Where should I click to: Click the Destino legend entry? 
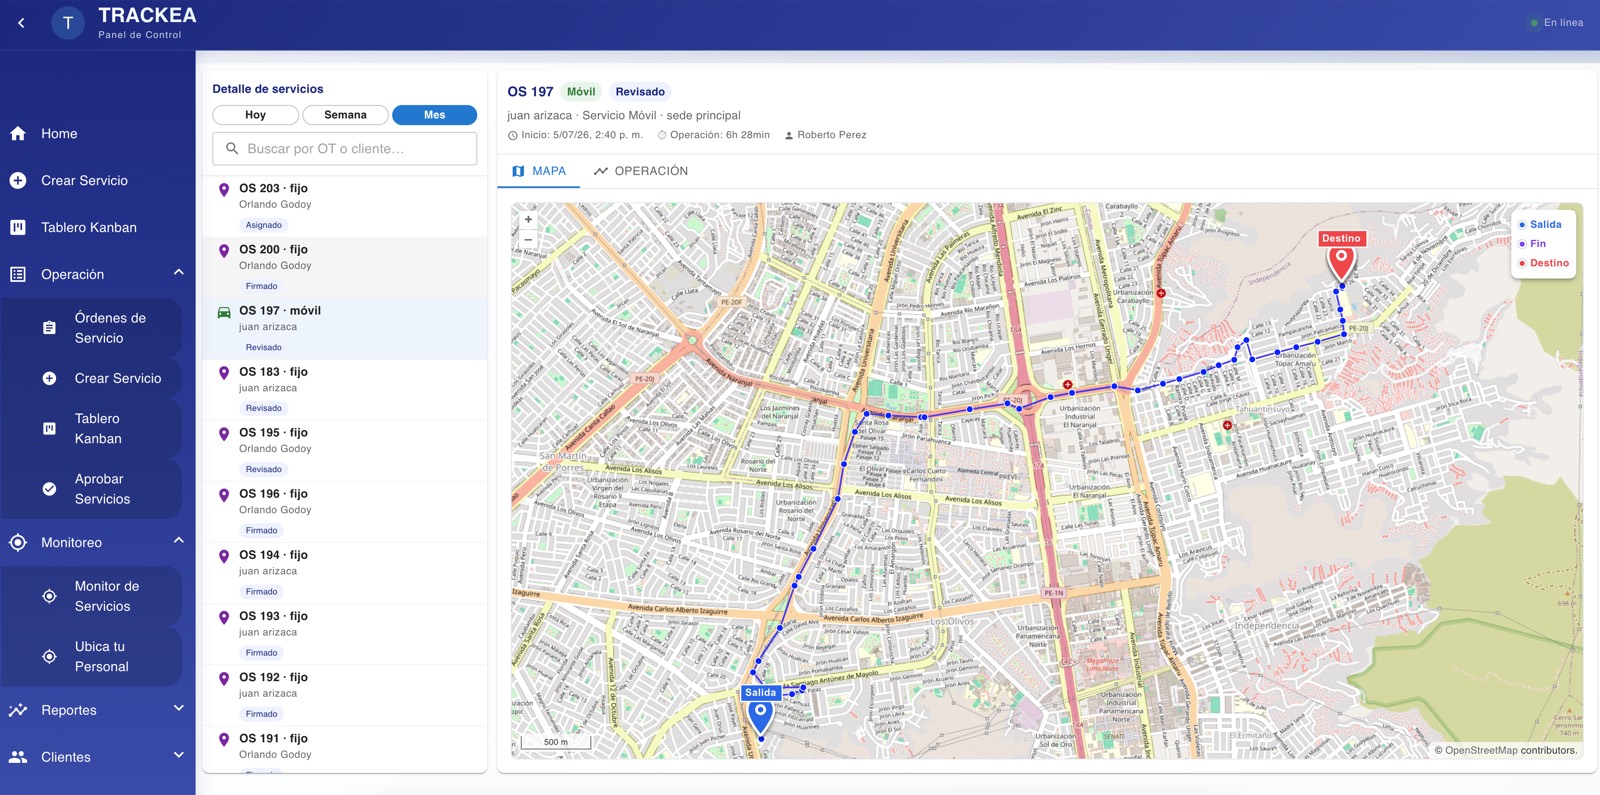click(1544, 263)
